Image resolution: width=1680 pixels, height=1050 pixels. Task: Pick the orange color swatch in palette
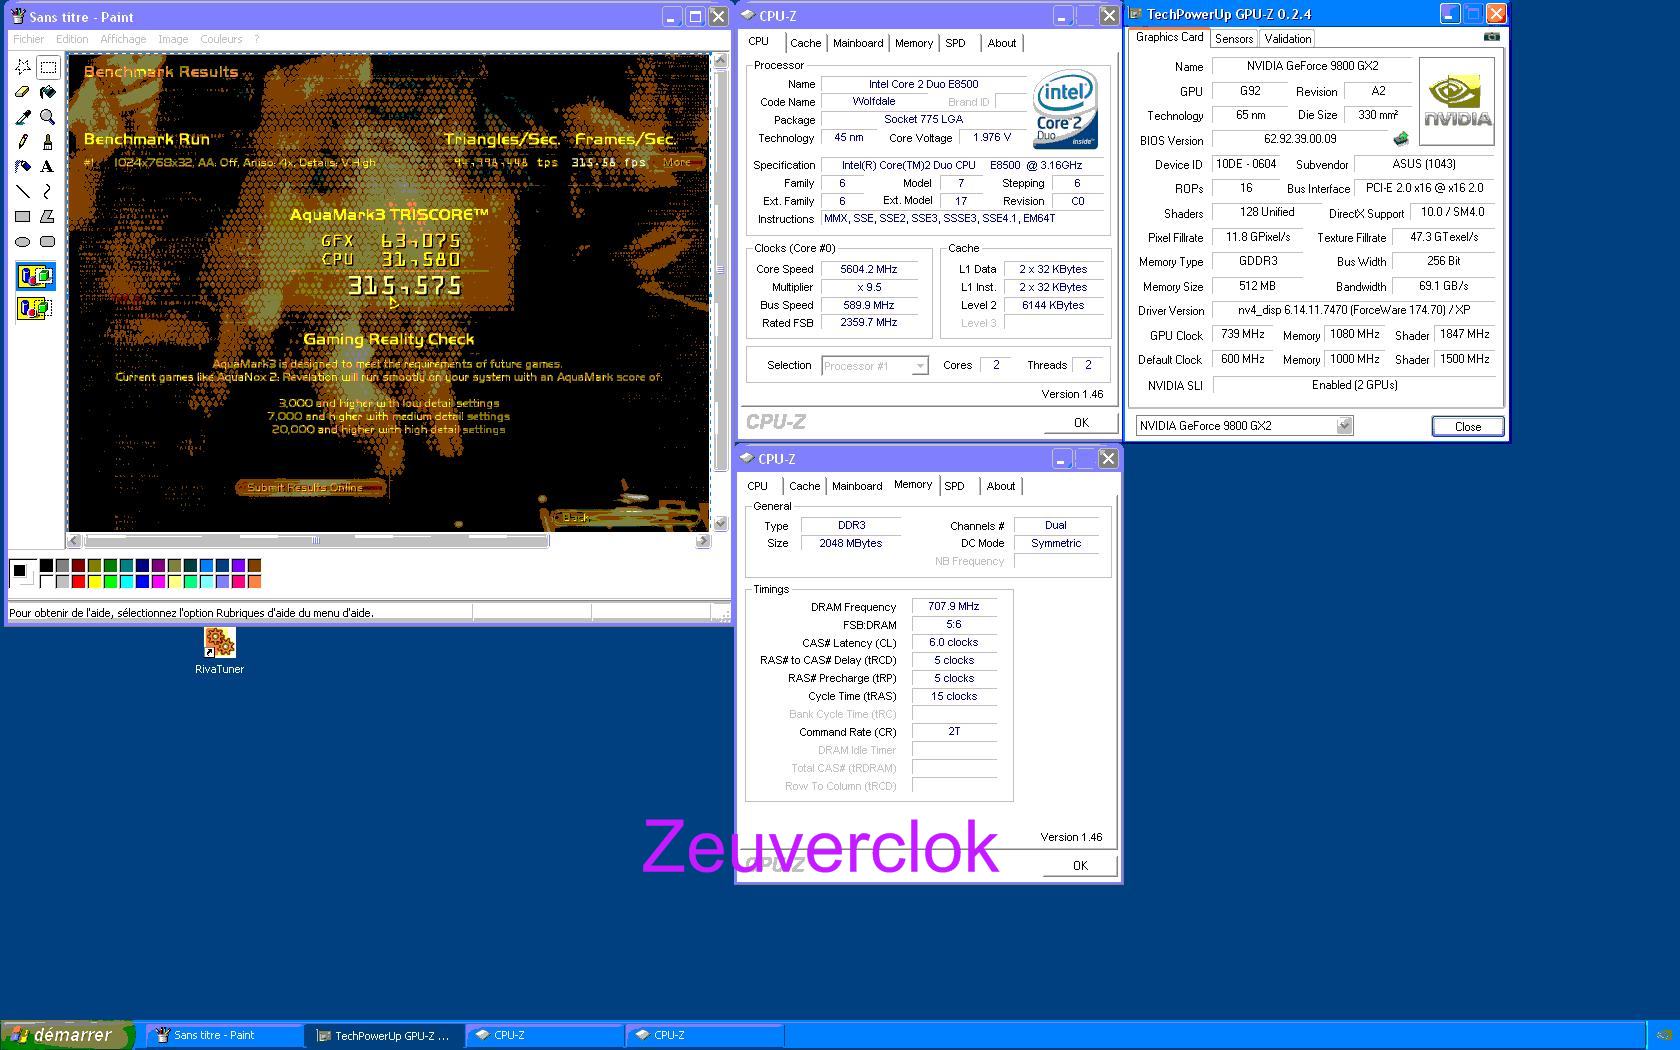tap(254, 582)
